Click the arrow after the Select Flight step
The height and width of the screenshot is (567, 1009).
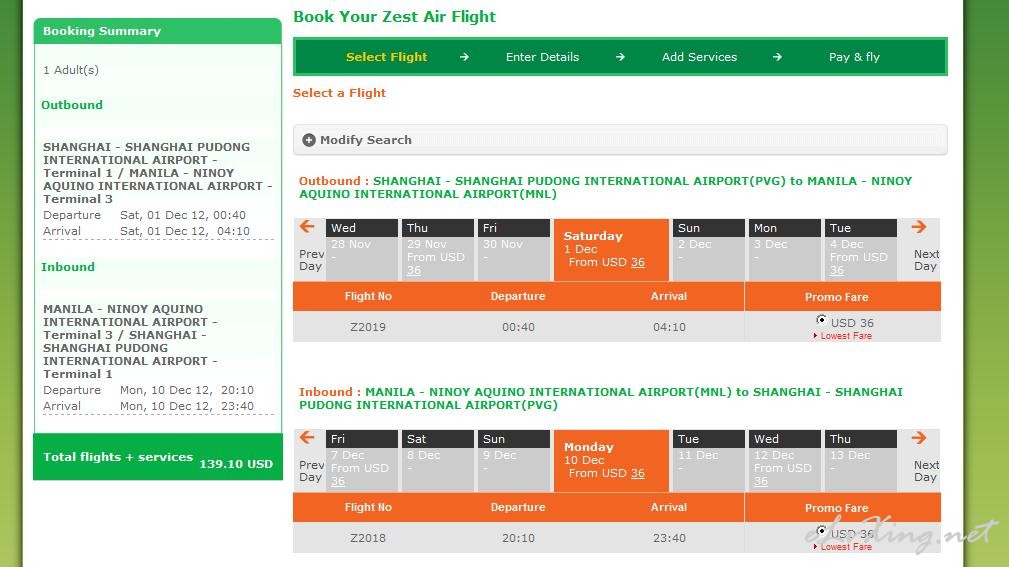464,57
